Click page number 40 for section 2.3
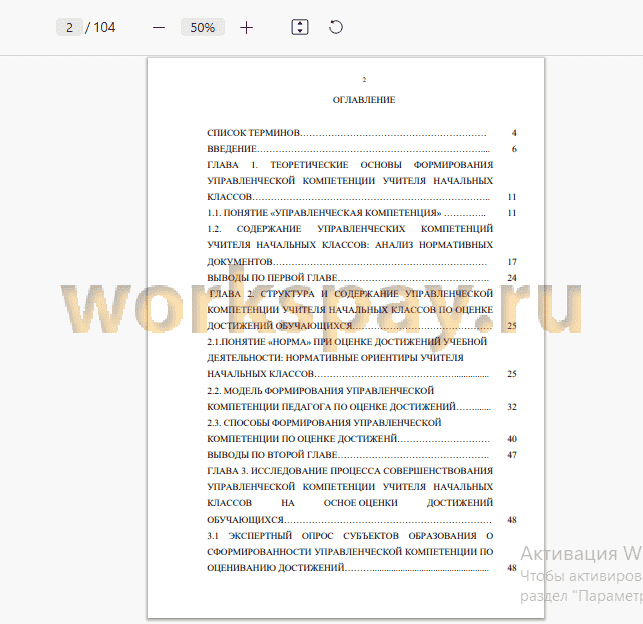The width and height of the screenshot is (643, 624). coord(512,439)
